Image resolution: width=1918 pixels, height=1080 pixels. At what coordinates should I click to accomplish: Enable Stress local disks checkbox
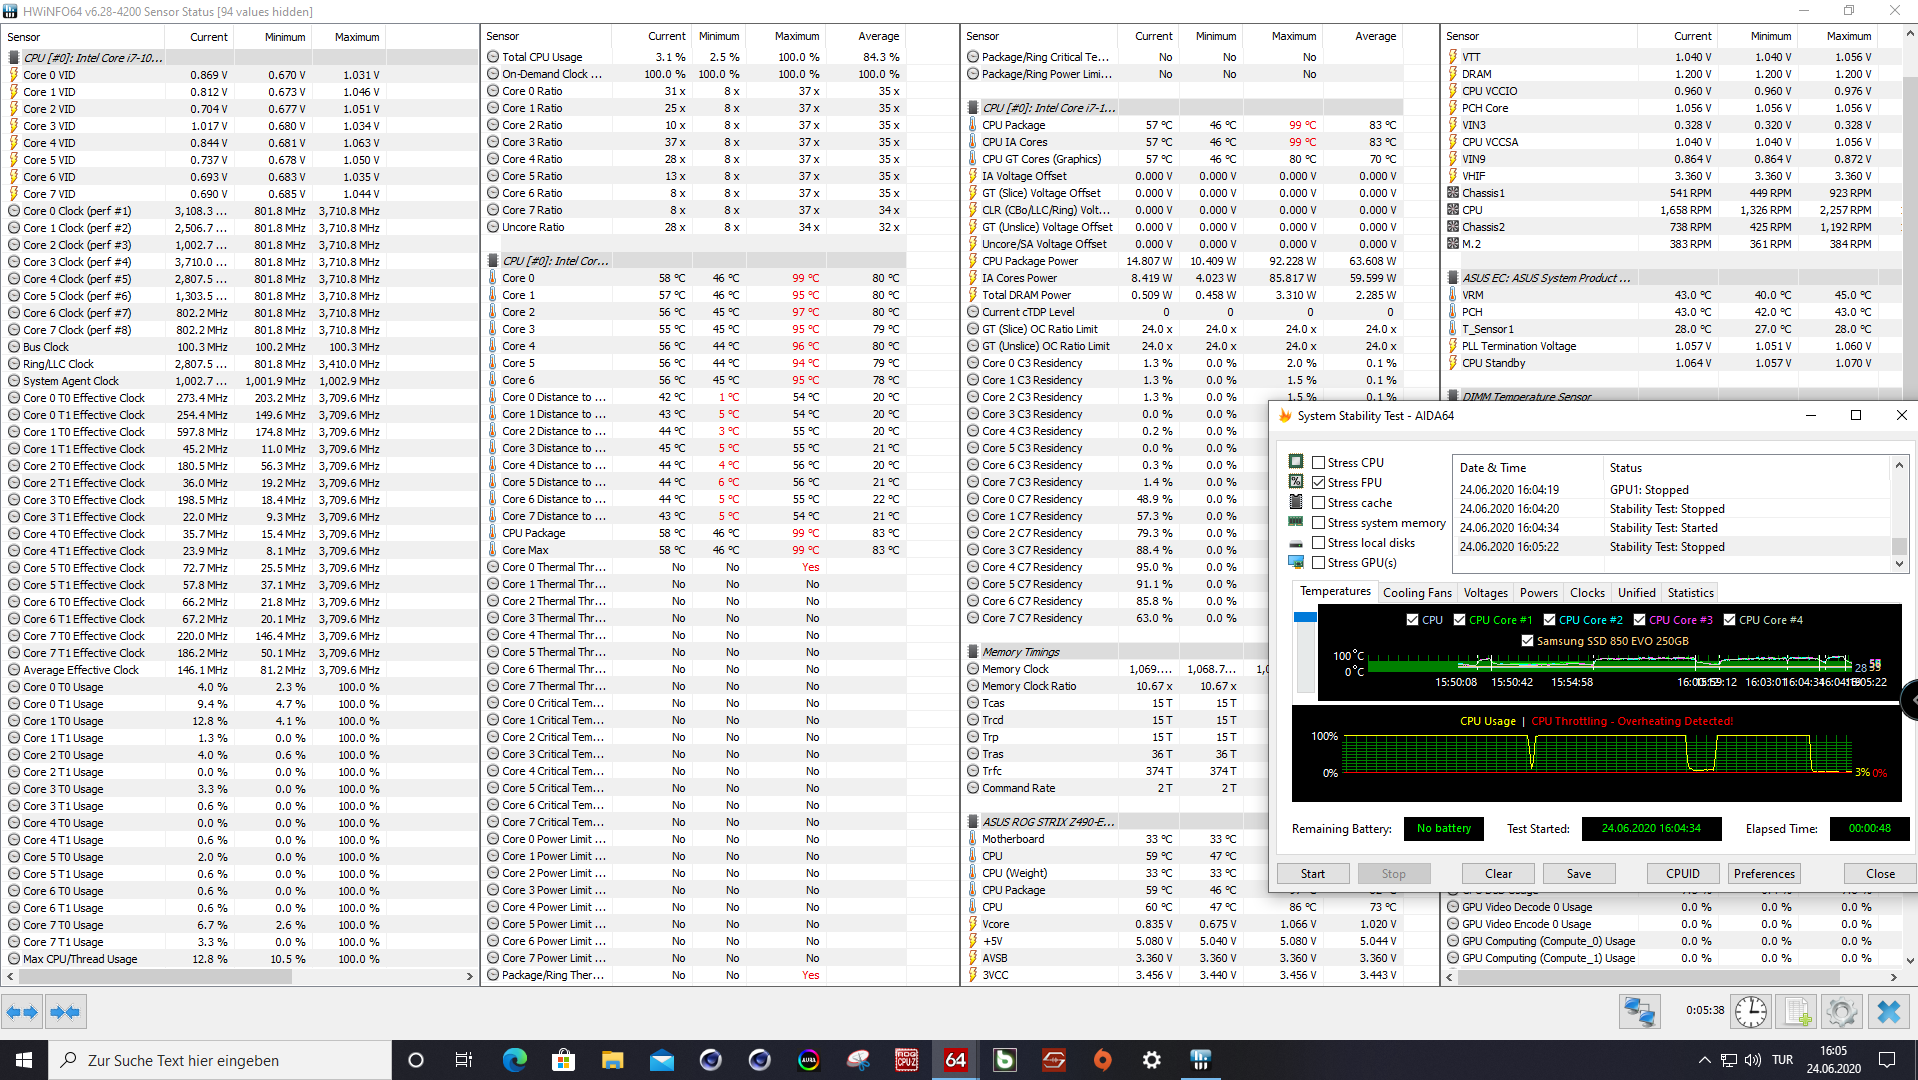click(x=1319, y=542)
